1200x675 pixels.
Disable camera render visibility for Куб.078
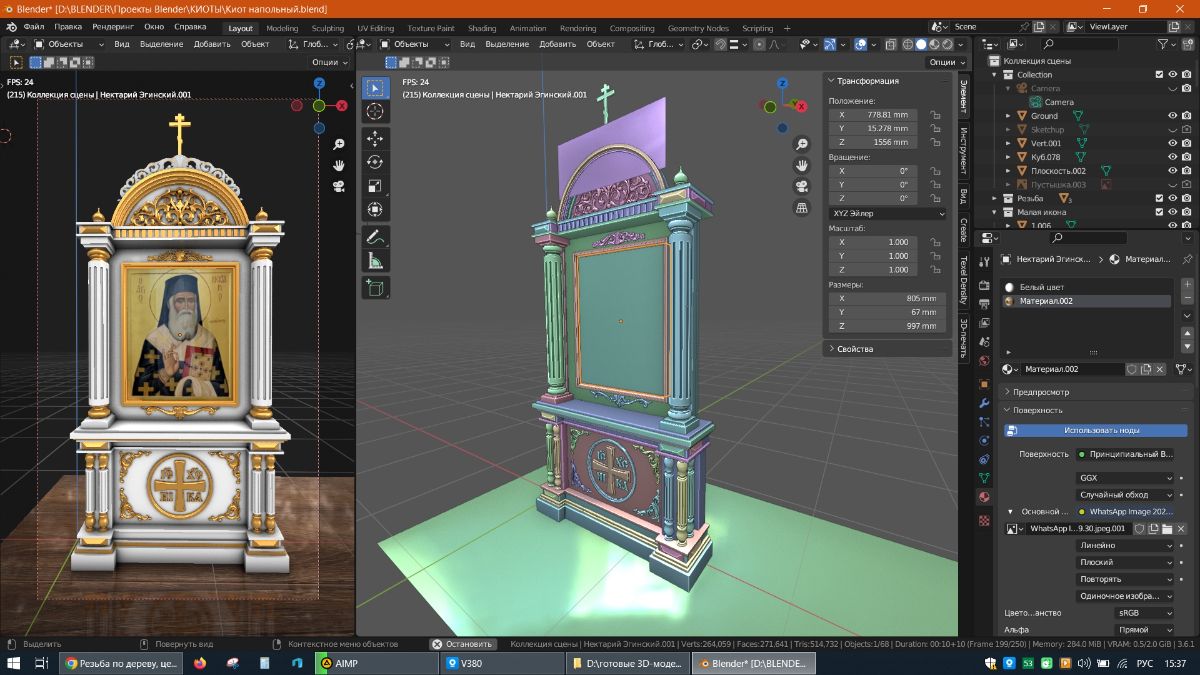(x=1187, y=156)
